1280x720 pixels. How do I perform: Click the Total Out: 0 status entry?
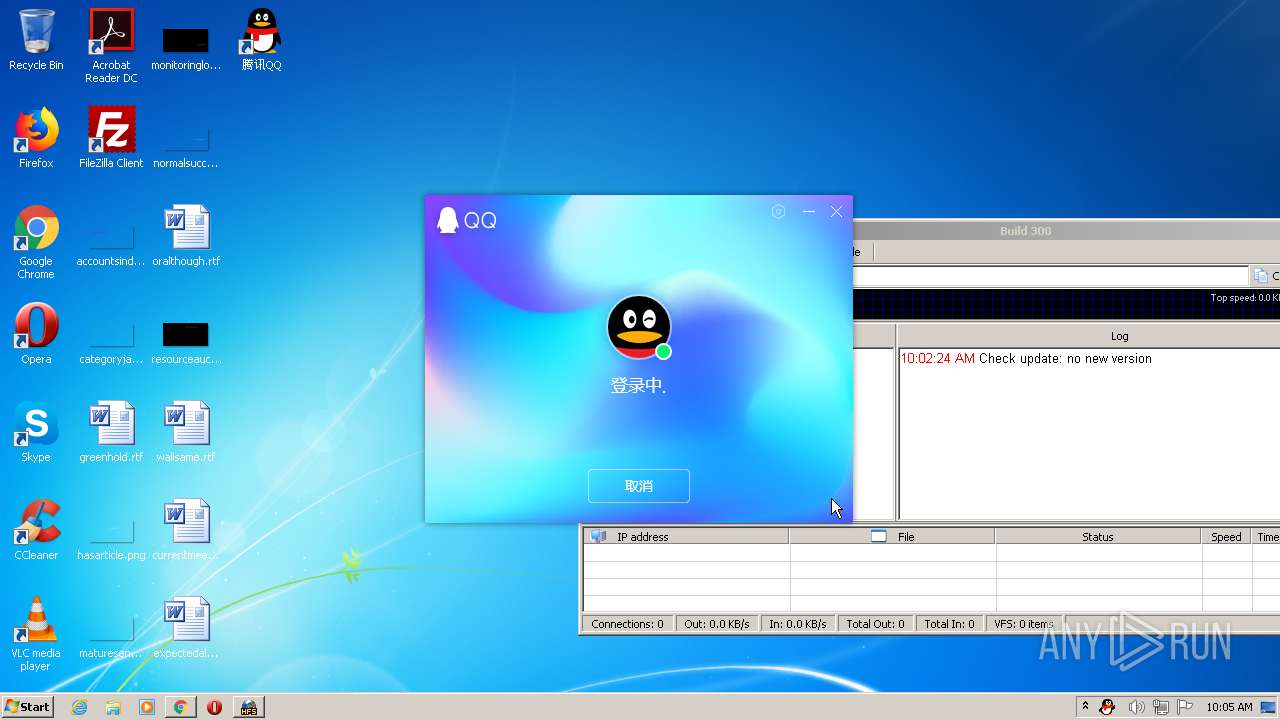[875, 624]
